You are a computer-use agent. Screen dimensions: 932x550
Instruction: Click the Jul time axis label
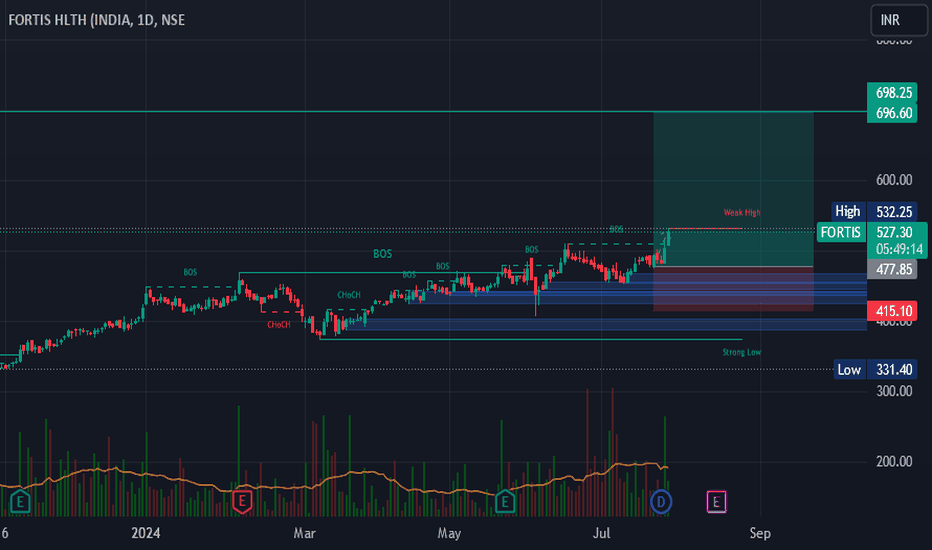(x=602, y=533)
